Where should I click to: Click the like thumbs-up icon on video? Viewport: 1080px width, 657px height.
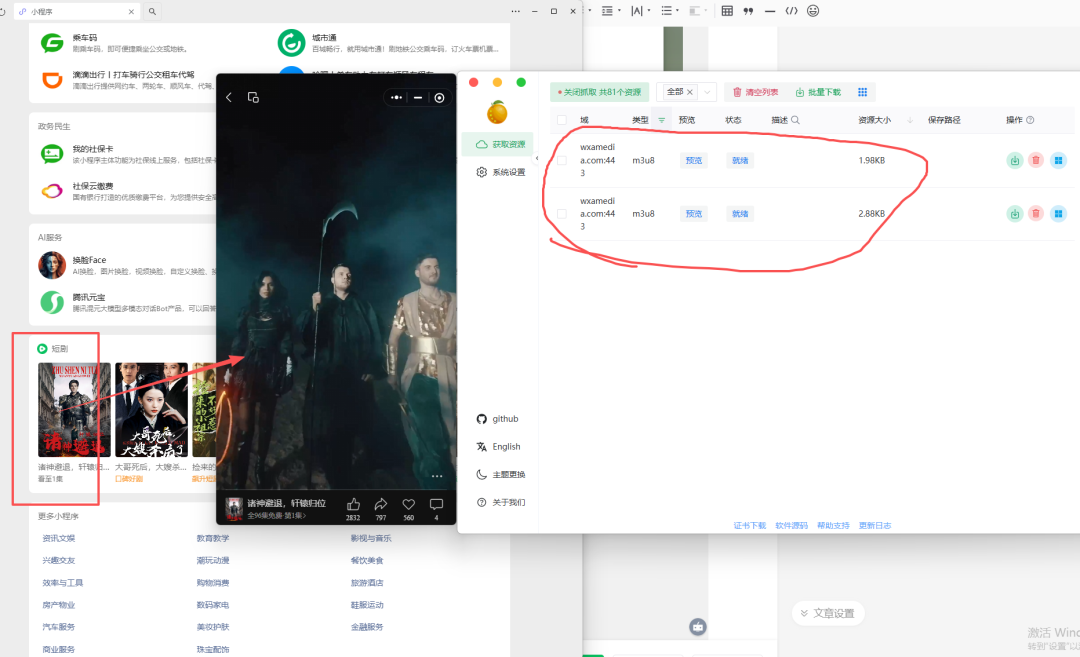click(x=353, y=505)
